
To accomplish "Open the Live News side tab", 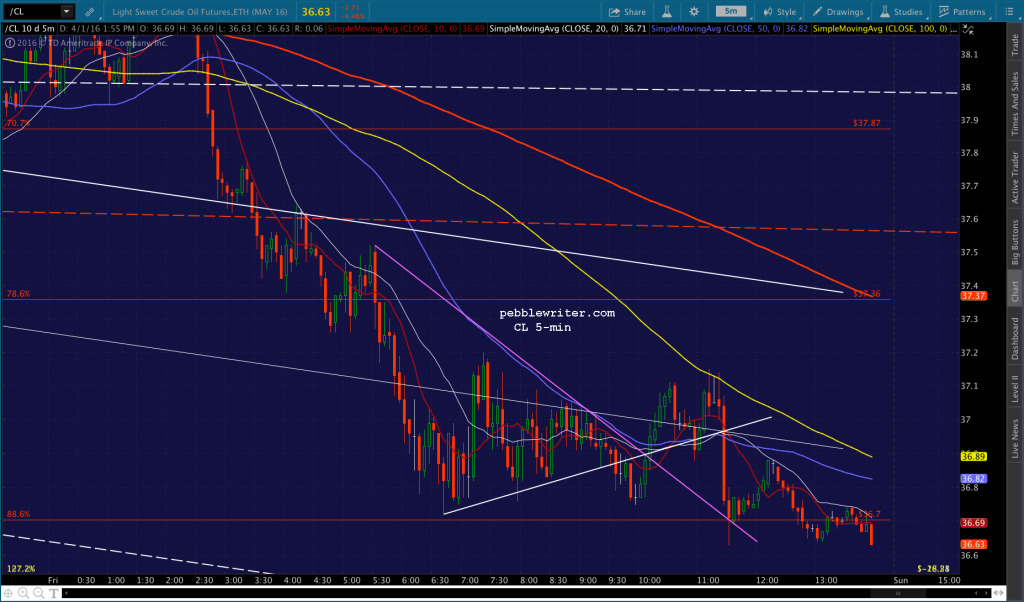I will (x=1015, y=438).
